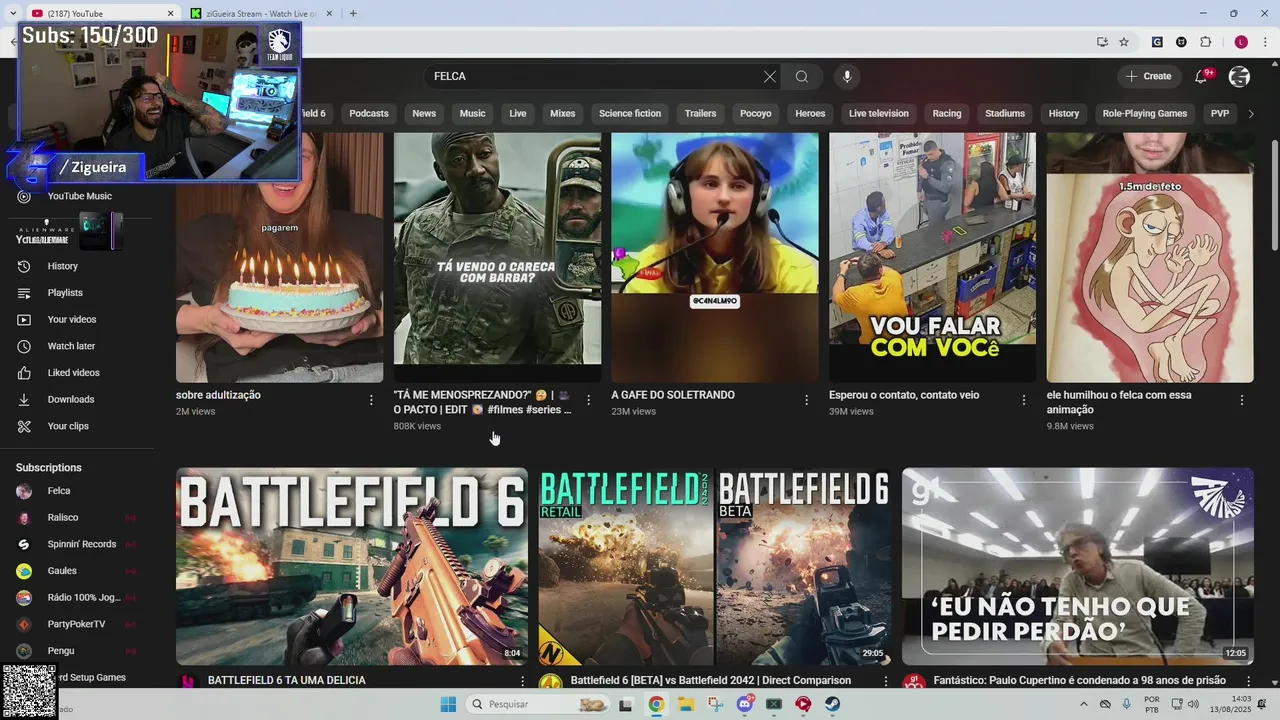Select the Science fiction chip
Viewport: 1280px width, 720px height.
630,113
